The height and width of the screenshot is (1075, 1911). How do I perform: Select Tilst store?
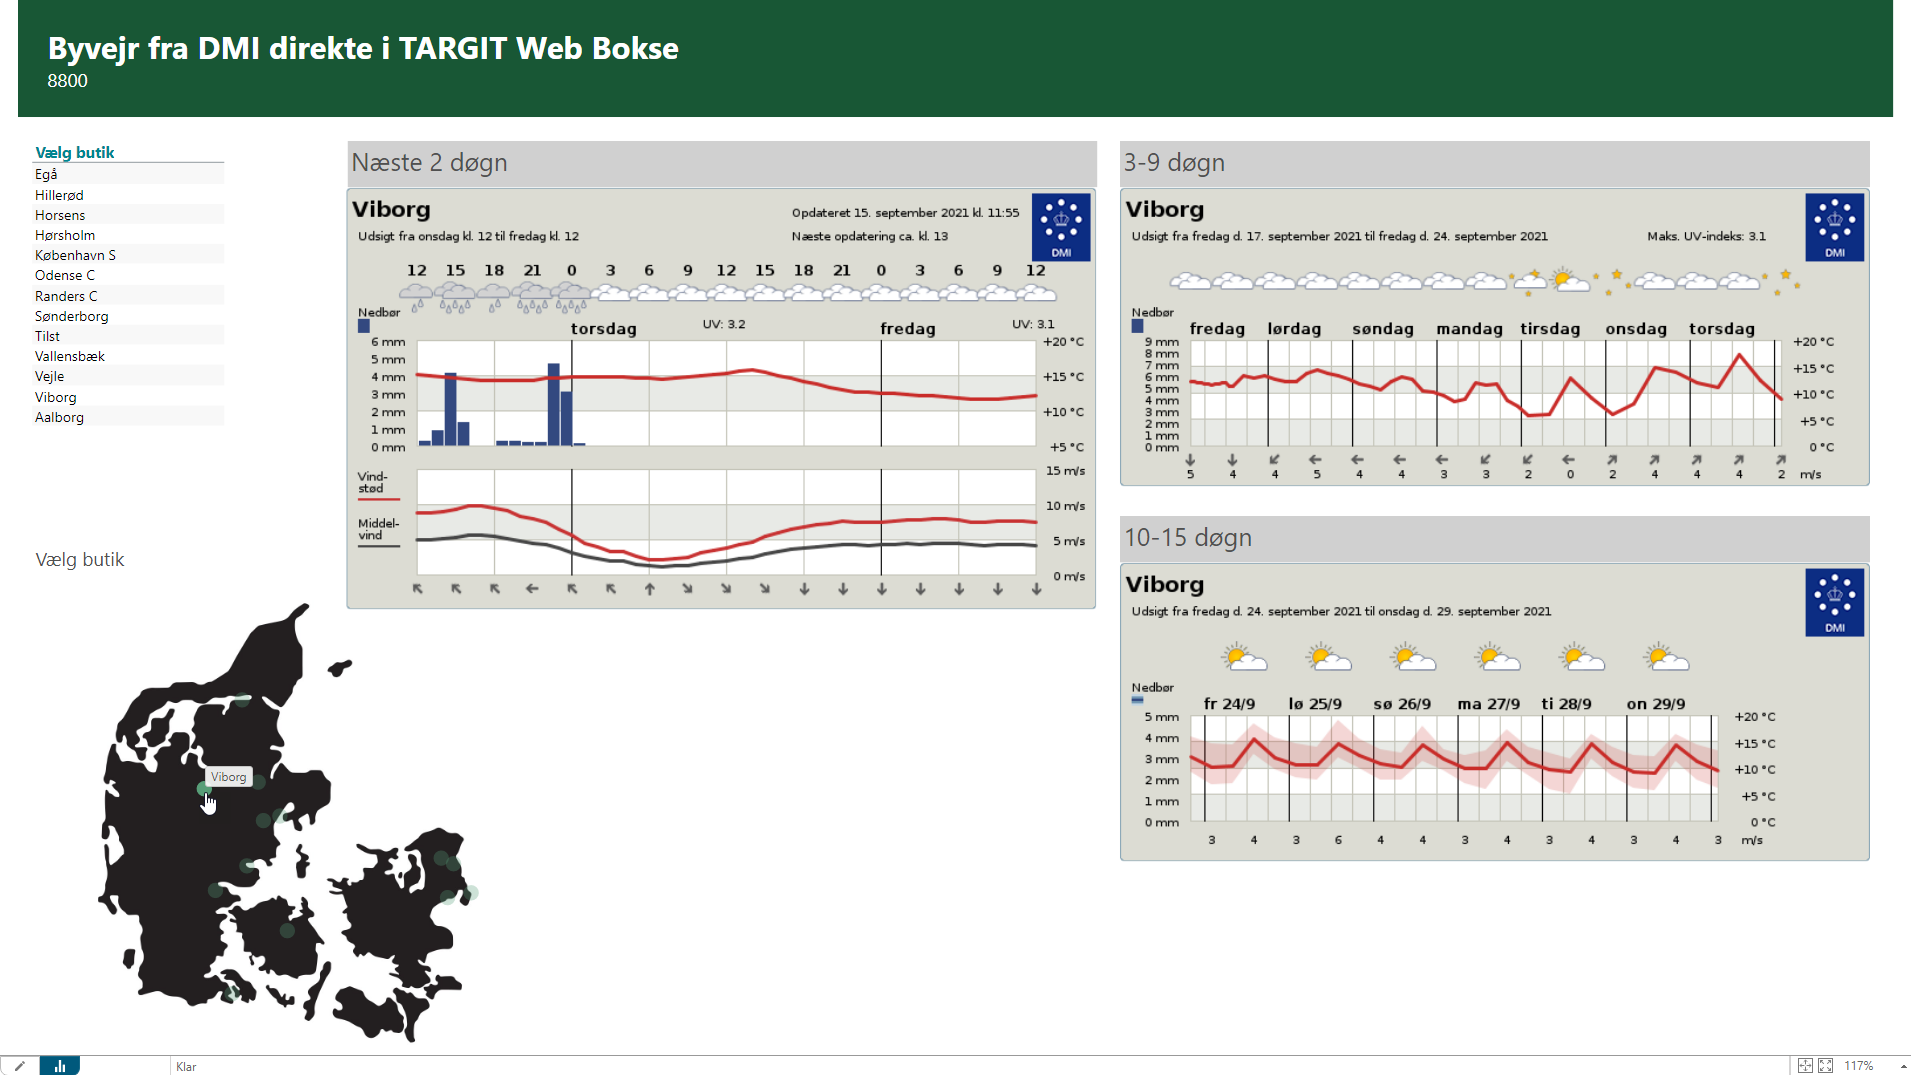click(47, 336)
